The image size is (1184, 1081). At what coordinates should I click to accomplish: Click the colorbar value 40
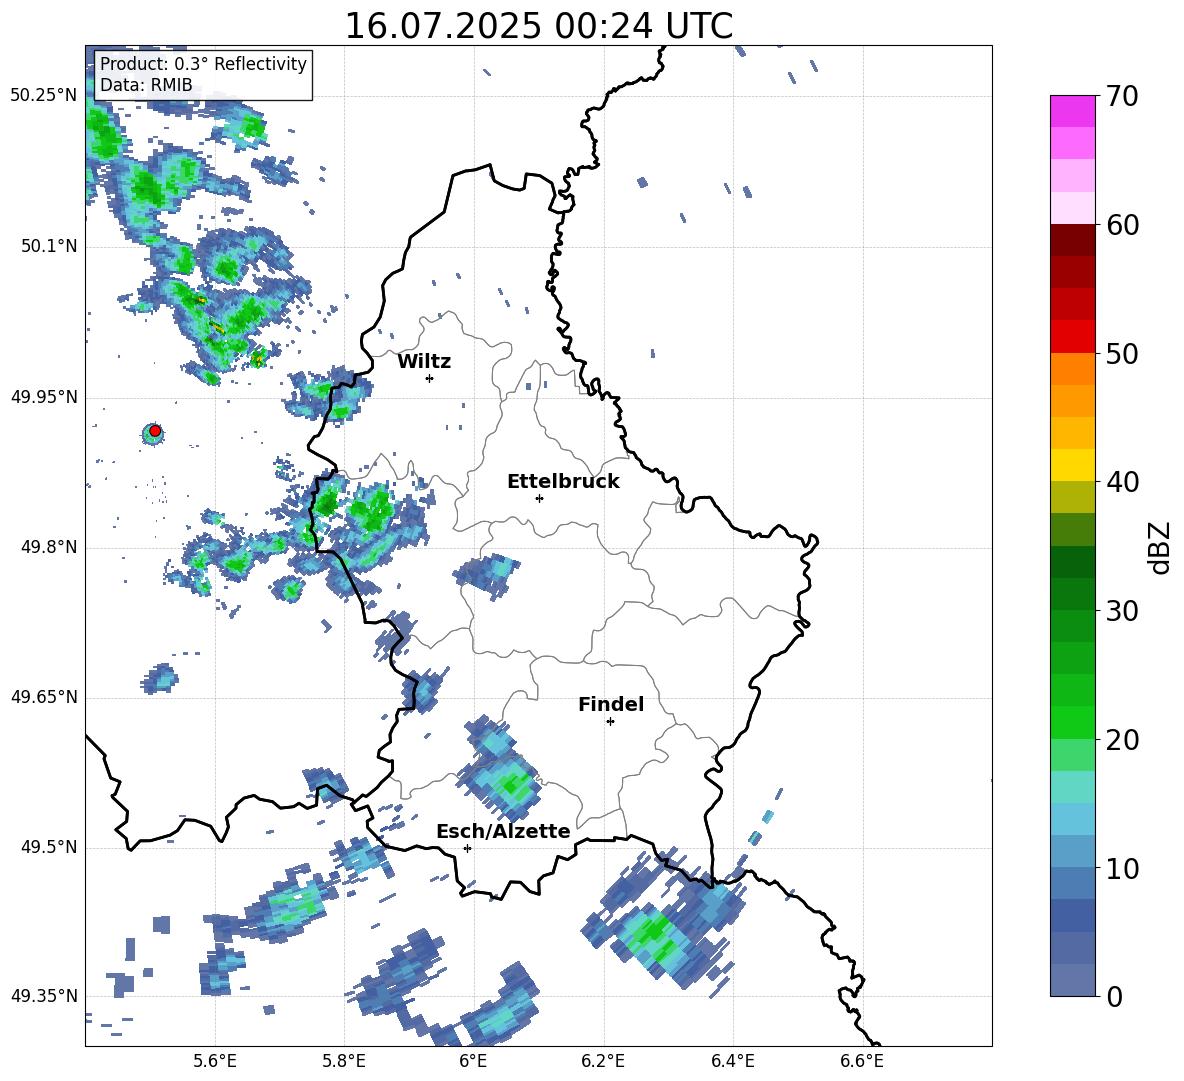coord(1122,482)
